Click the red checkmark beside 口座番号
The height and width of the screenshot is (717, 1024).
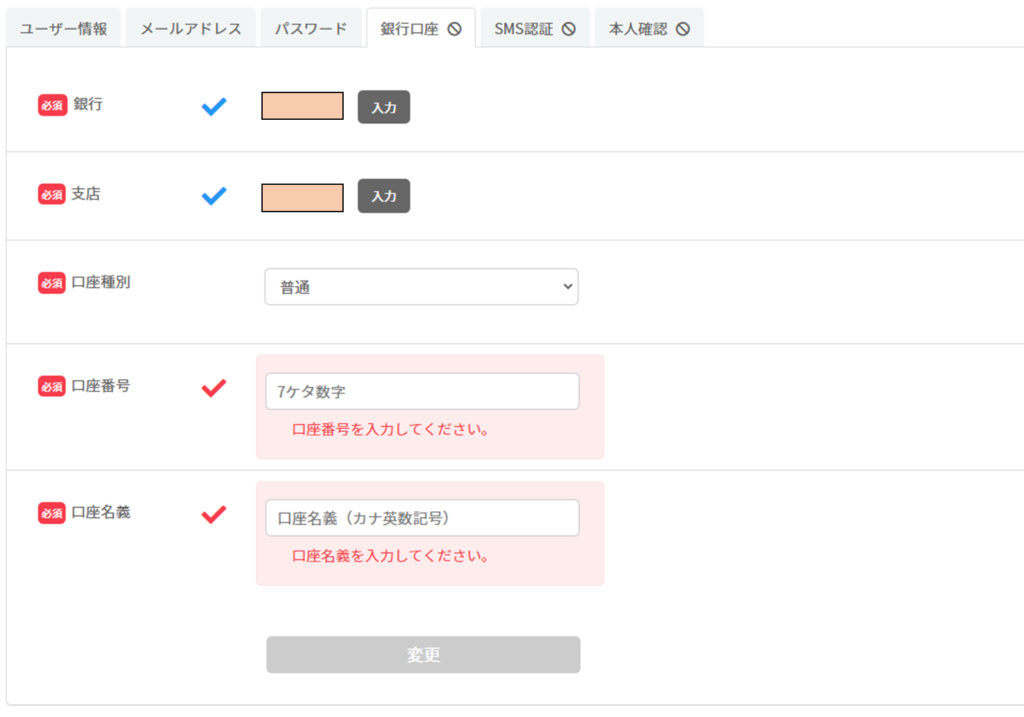pyautogui.click(x=214, y=388)
